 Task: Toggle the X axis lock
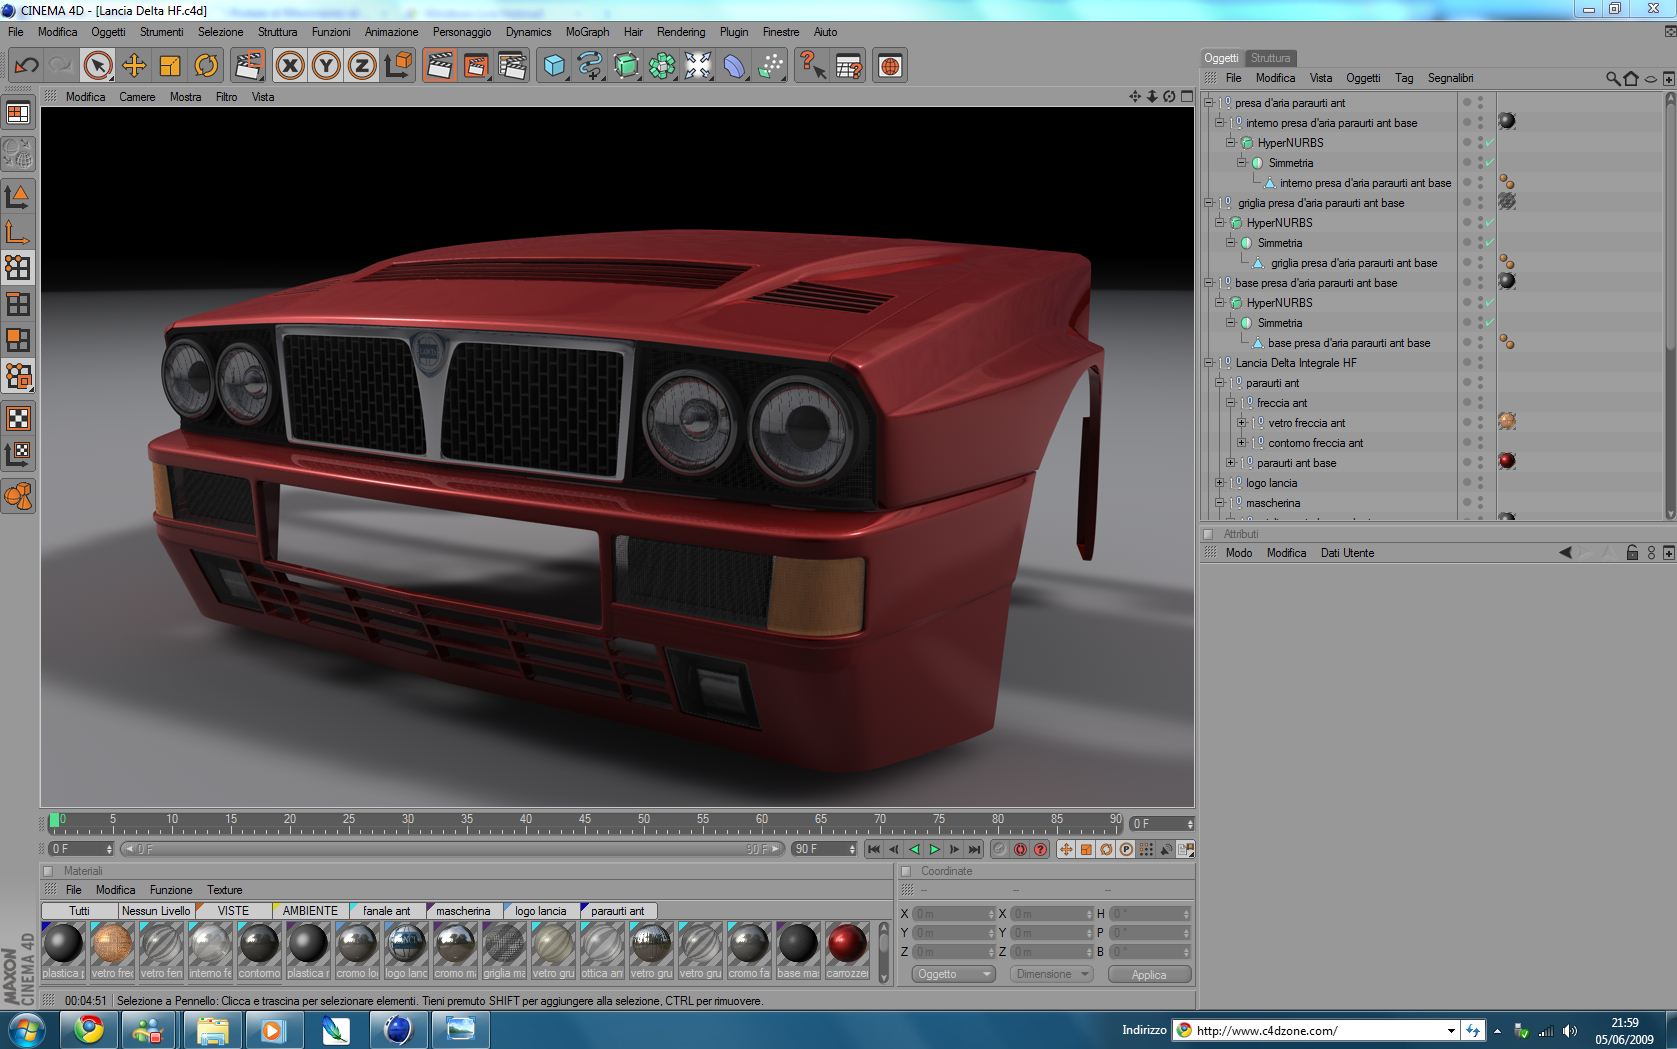(290, 66)
